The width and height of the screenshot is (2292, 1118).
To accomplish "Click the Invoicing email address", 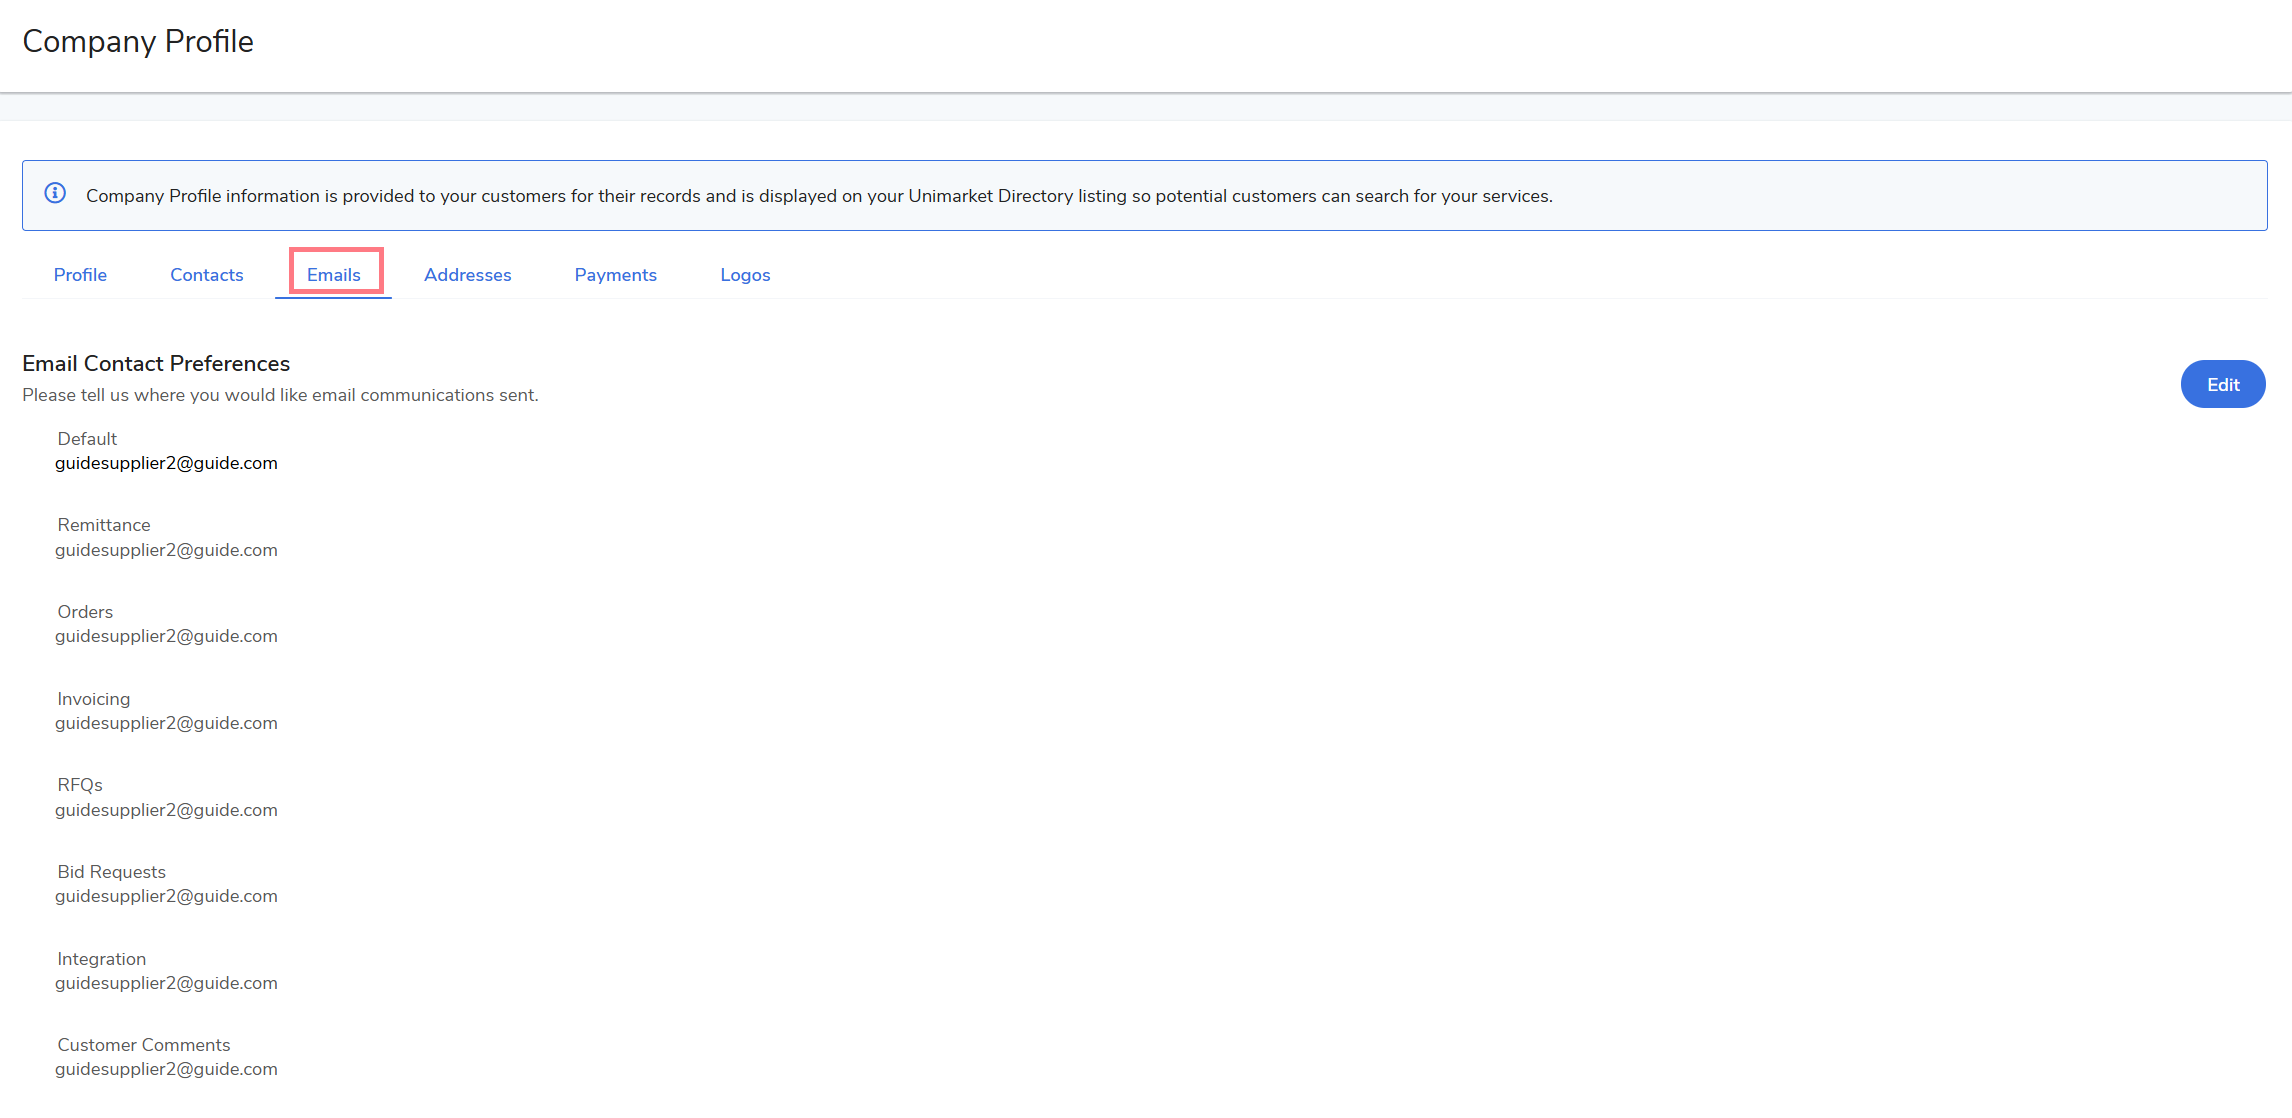I will tap(166, 723).
